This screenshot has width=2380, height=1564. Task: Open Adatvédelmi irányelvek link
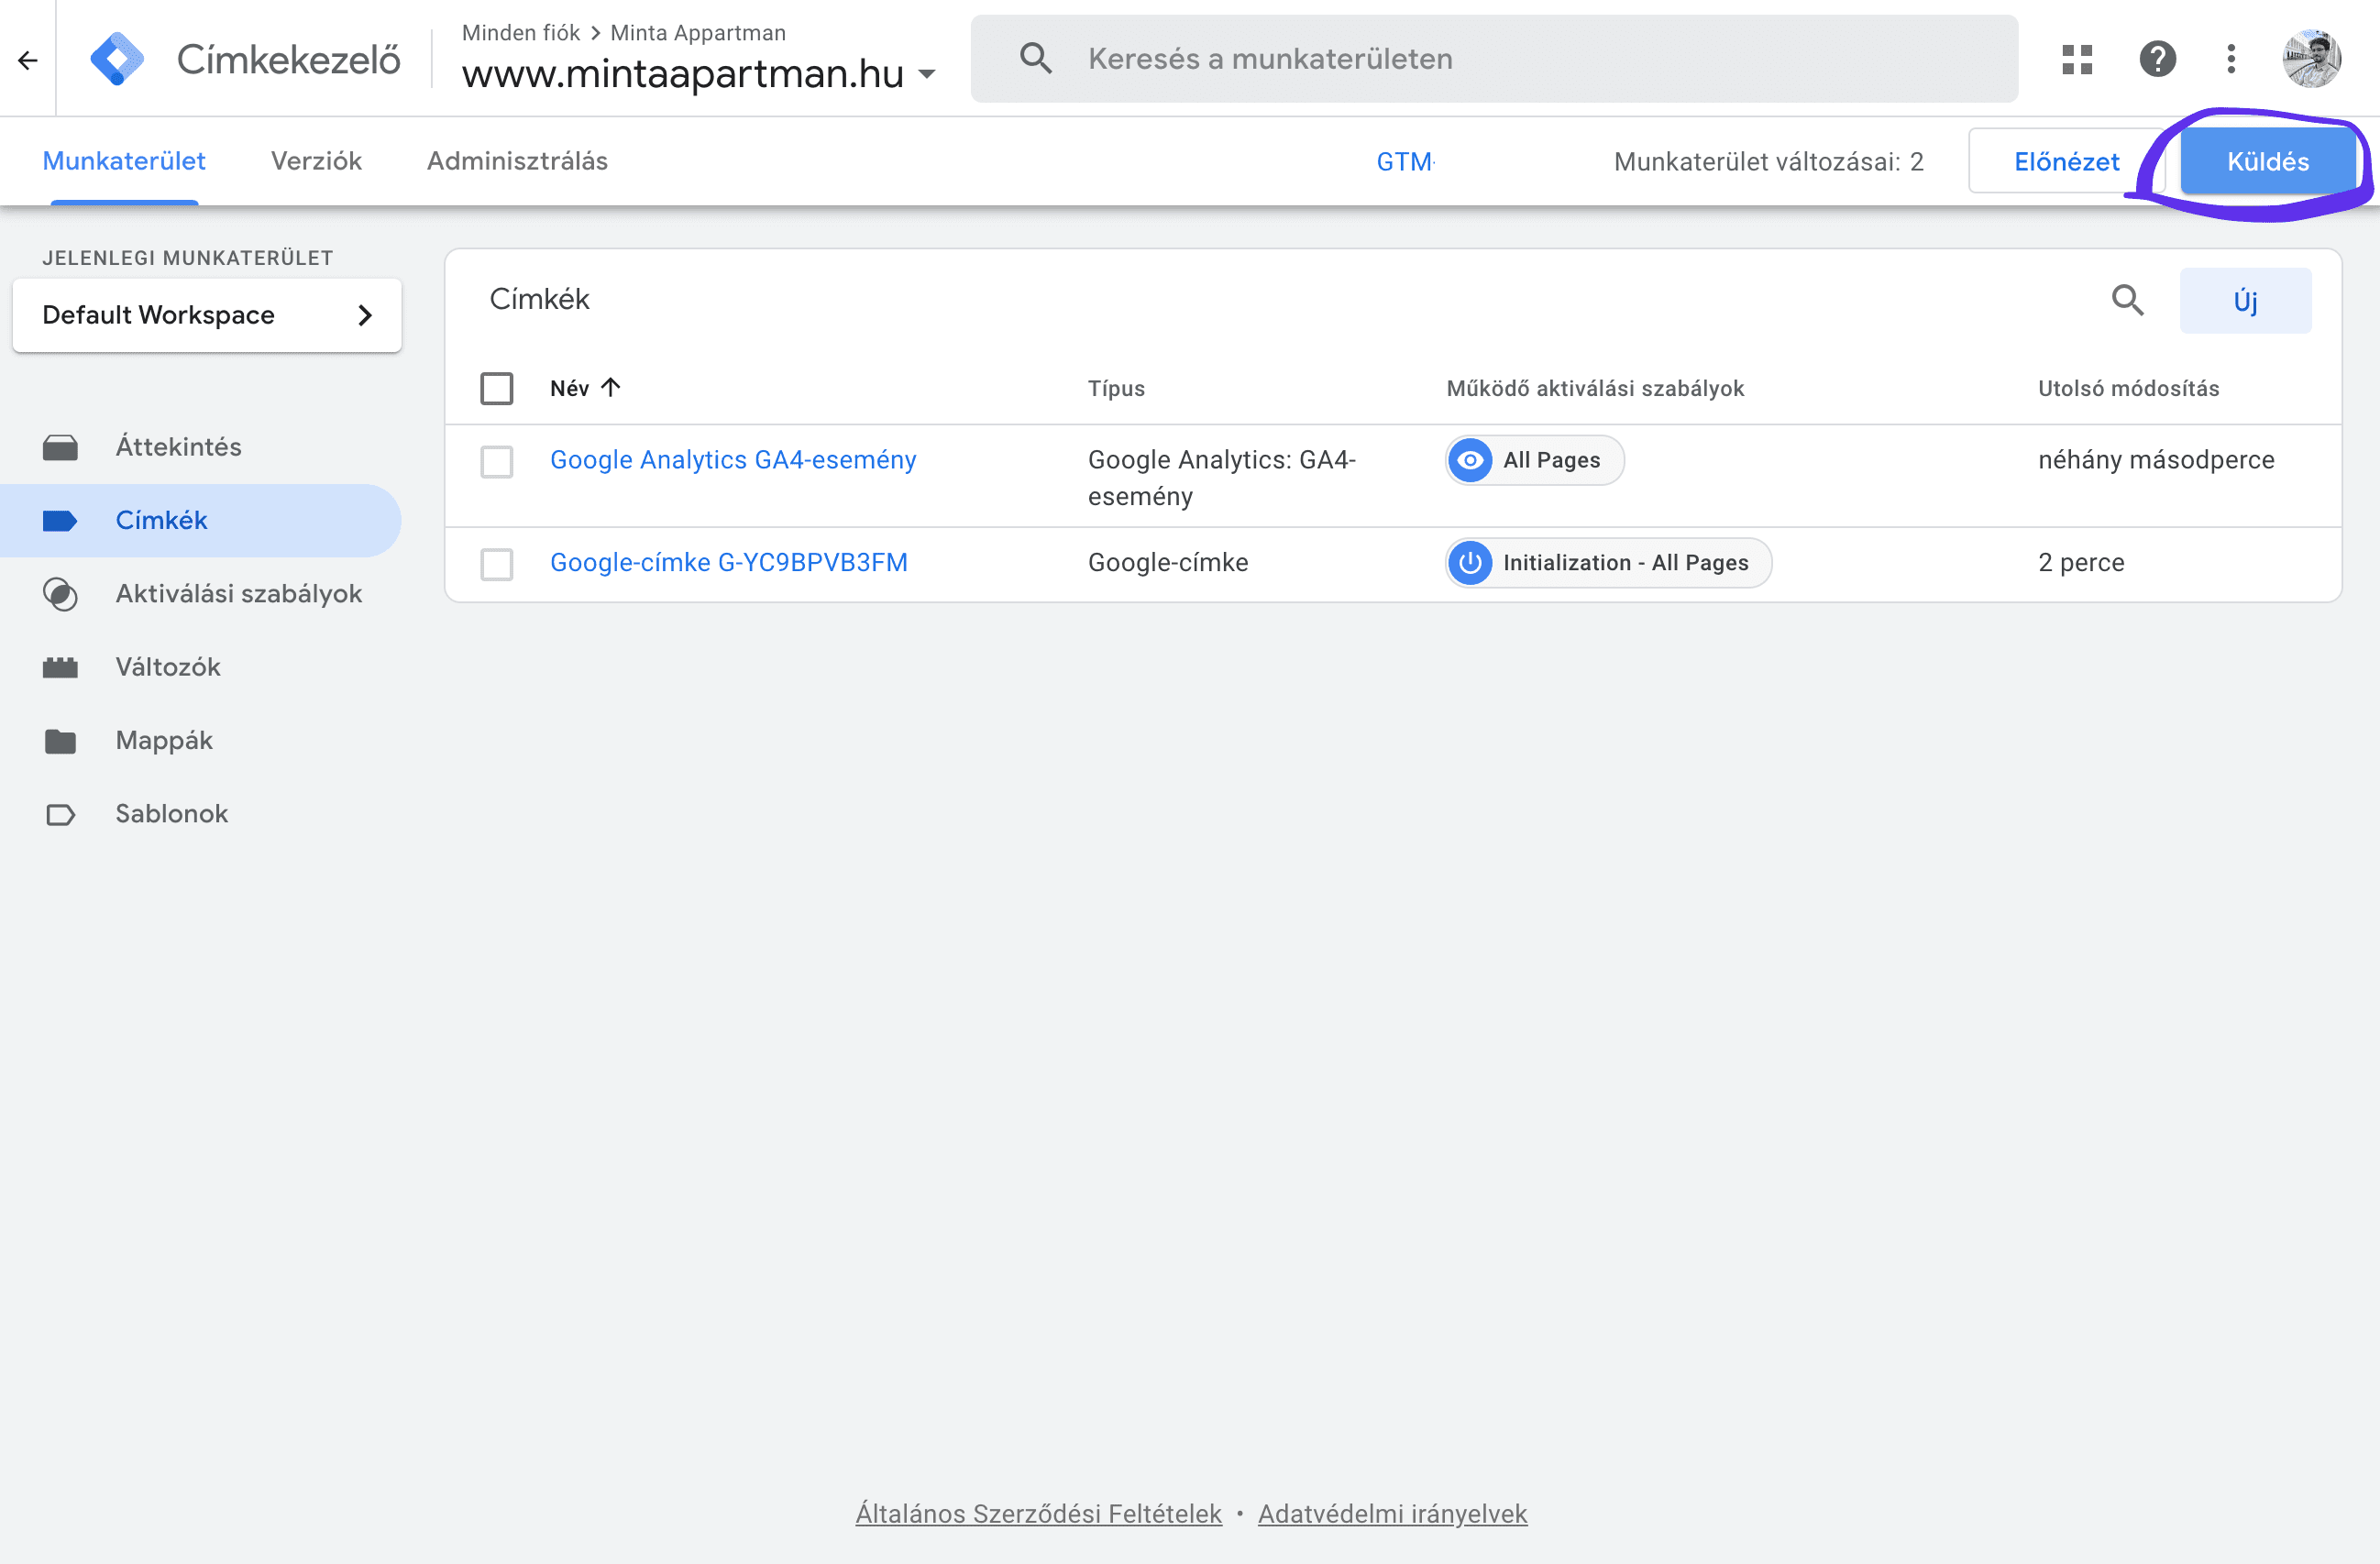(x=1392, y=1514)
